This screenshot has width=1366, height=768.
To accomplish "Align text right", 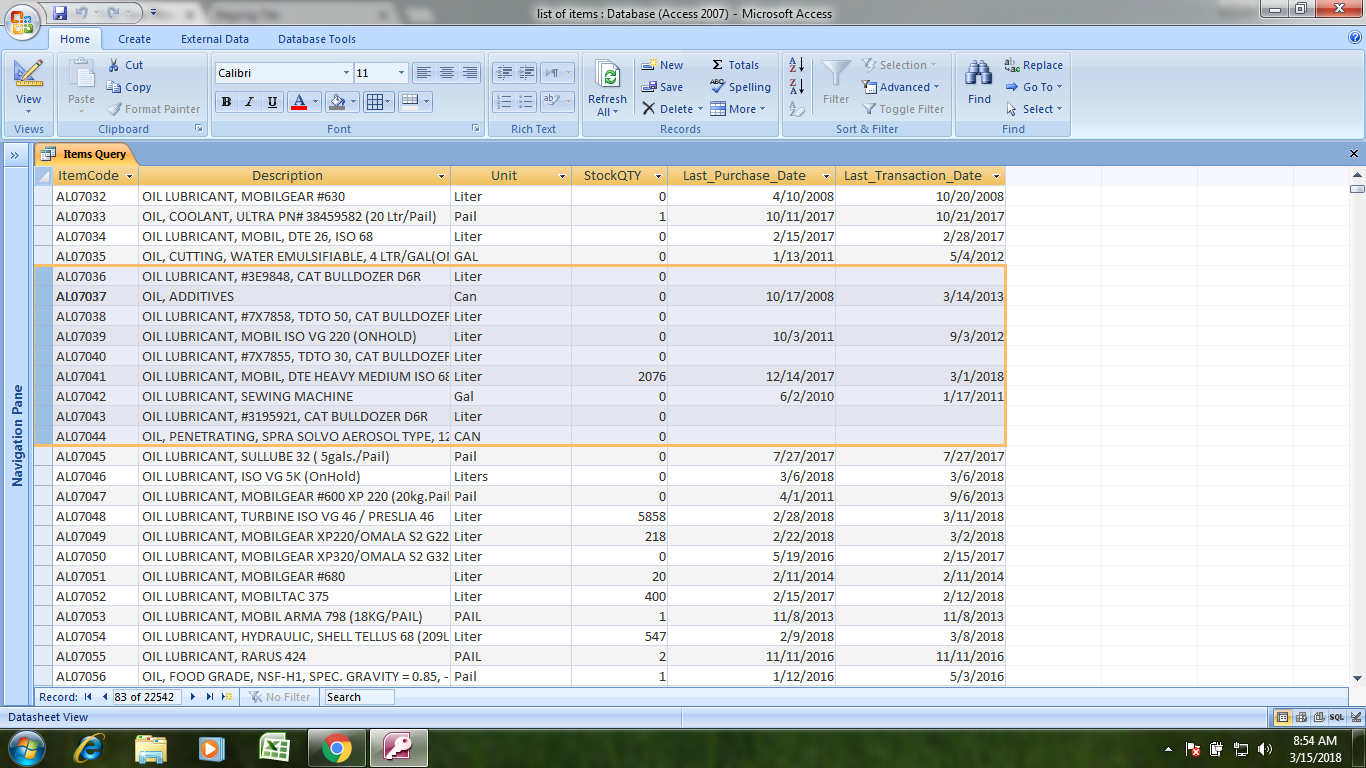I will [470, 73].
